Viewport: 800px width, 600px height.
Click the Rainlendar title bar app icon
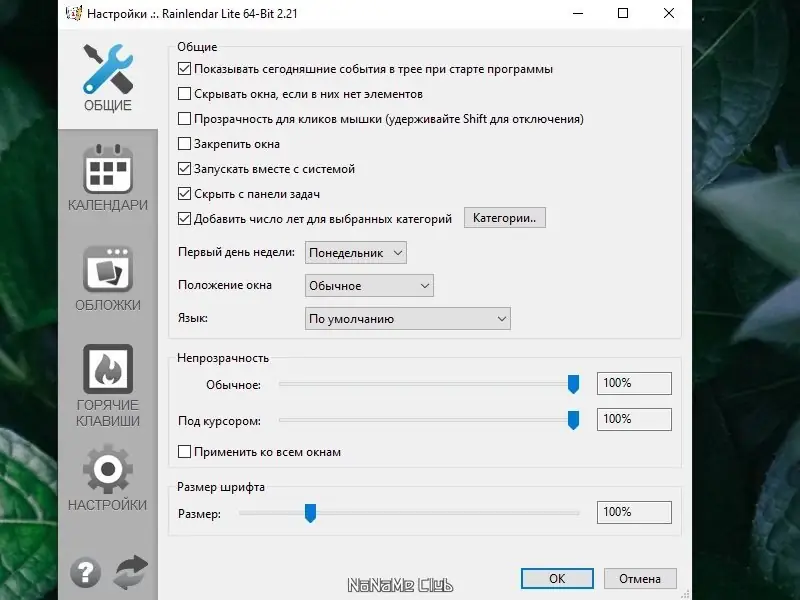74,13
